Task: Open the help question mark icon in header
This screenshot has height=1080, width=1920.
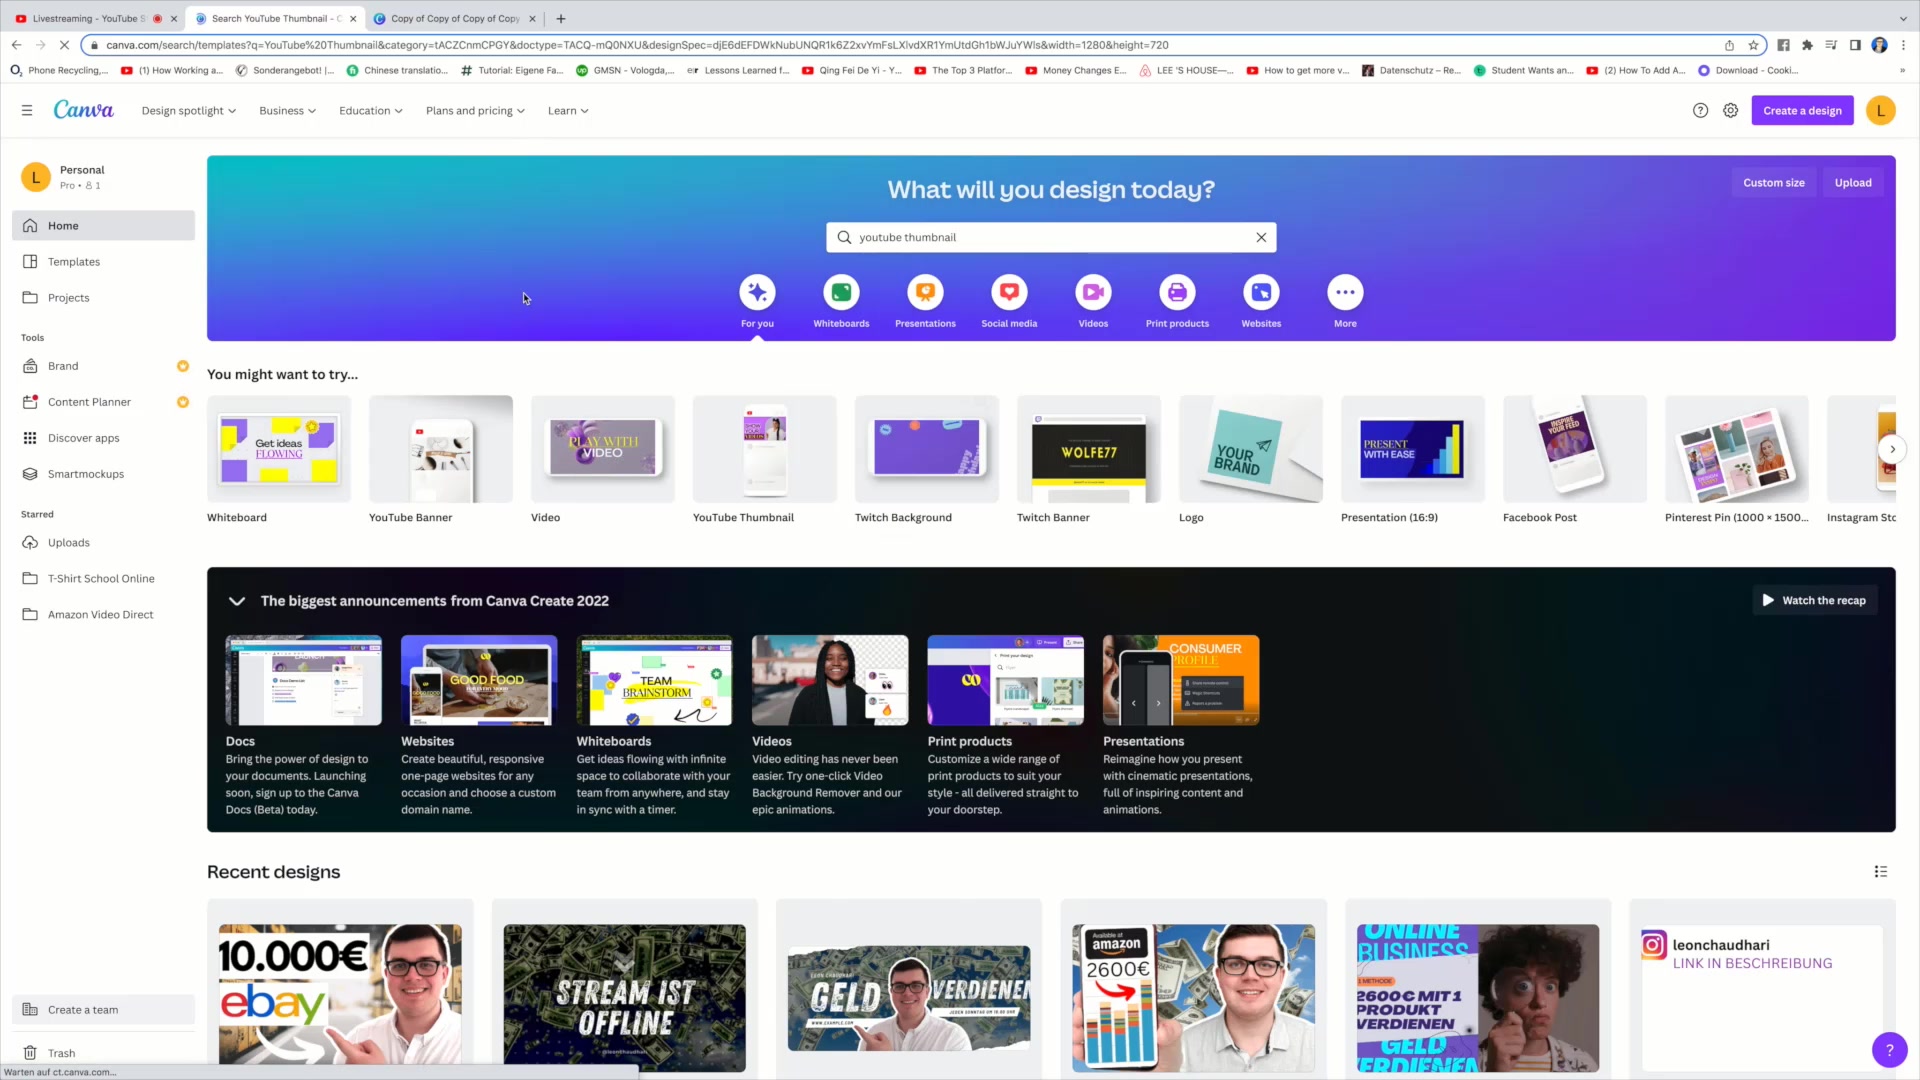Action: pyautogui.click(x=1700, y=111)
